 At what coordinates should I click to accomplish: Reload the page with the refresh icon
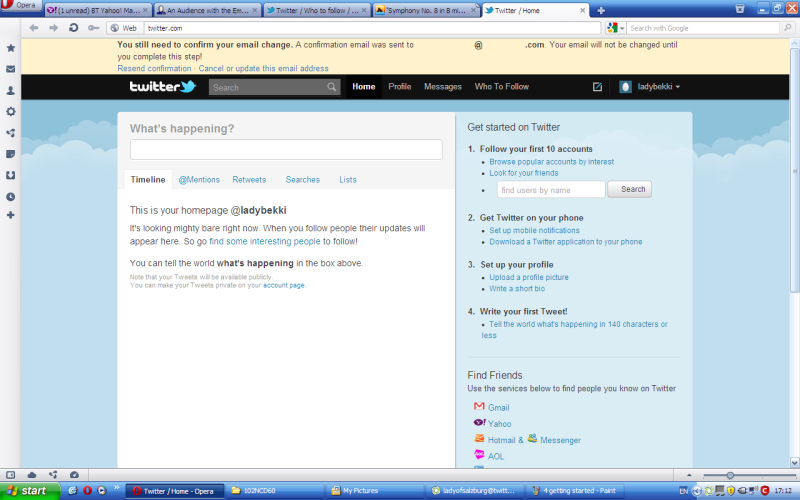[x=73, y=28]
